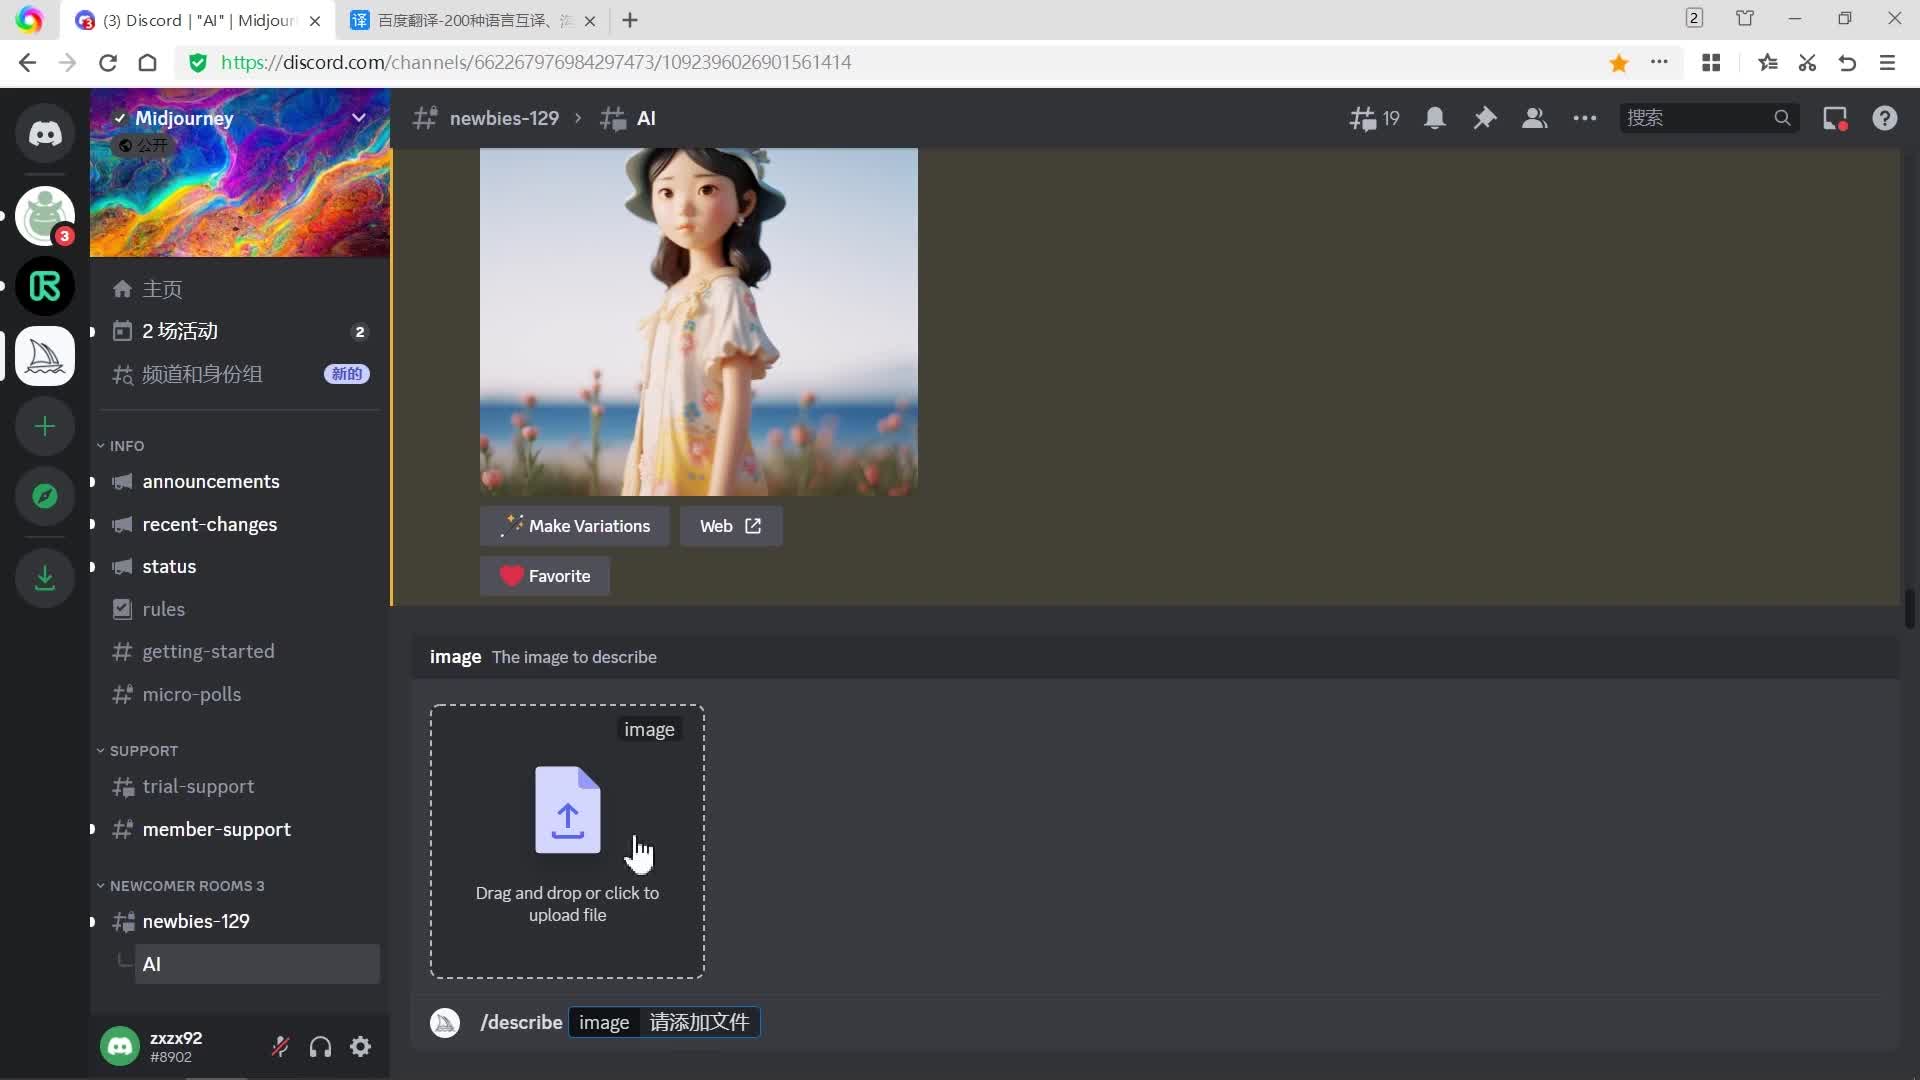Show pinned messages pin icon
The width and height of the screenshot is (1920, 1080).
[1485, 118]
